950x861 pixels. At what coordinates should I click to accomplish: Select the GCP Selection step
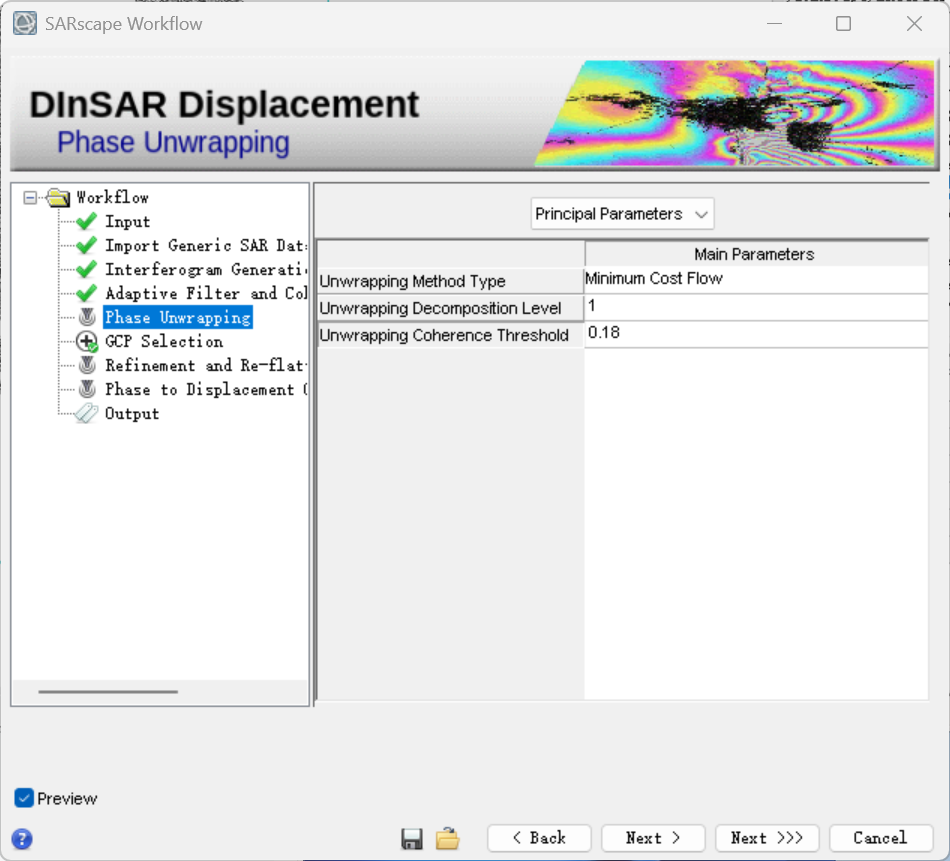(164, 342)
